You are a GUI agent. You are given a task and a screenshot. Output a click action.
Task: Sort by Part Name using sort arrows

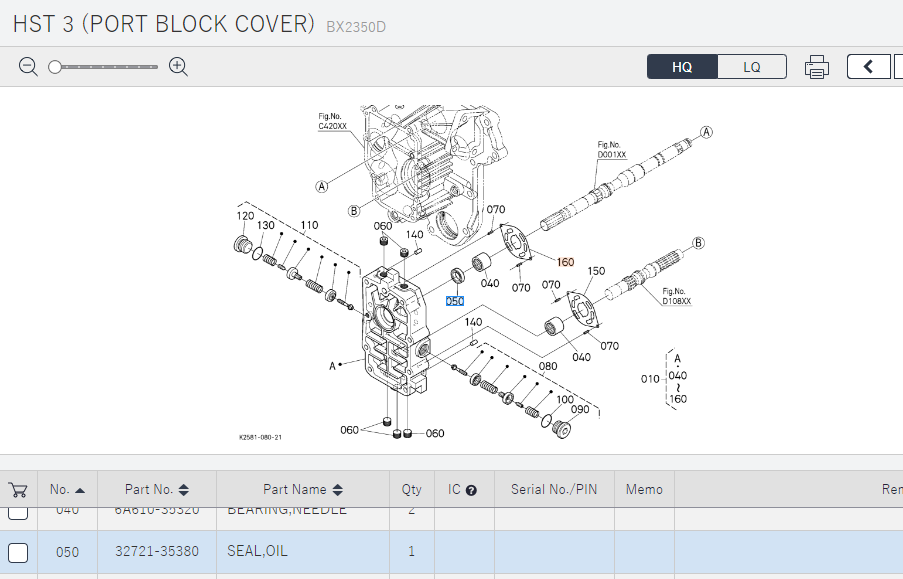click(338, 490)
